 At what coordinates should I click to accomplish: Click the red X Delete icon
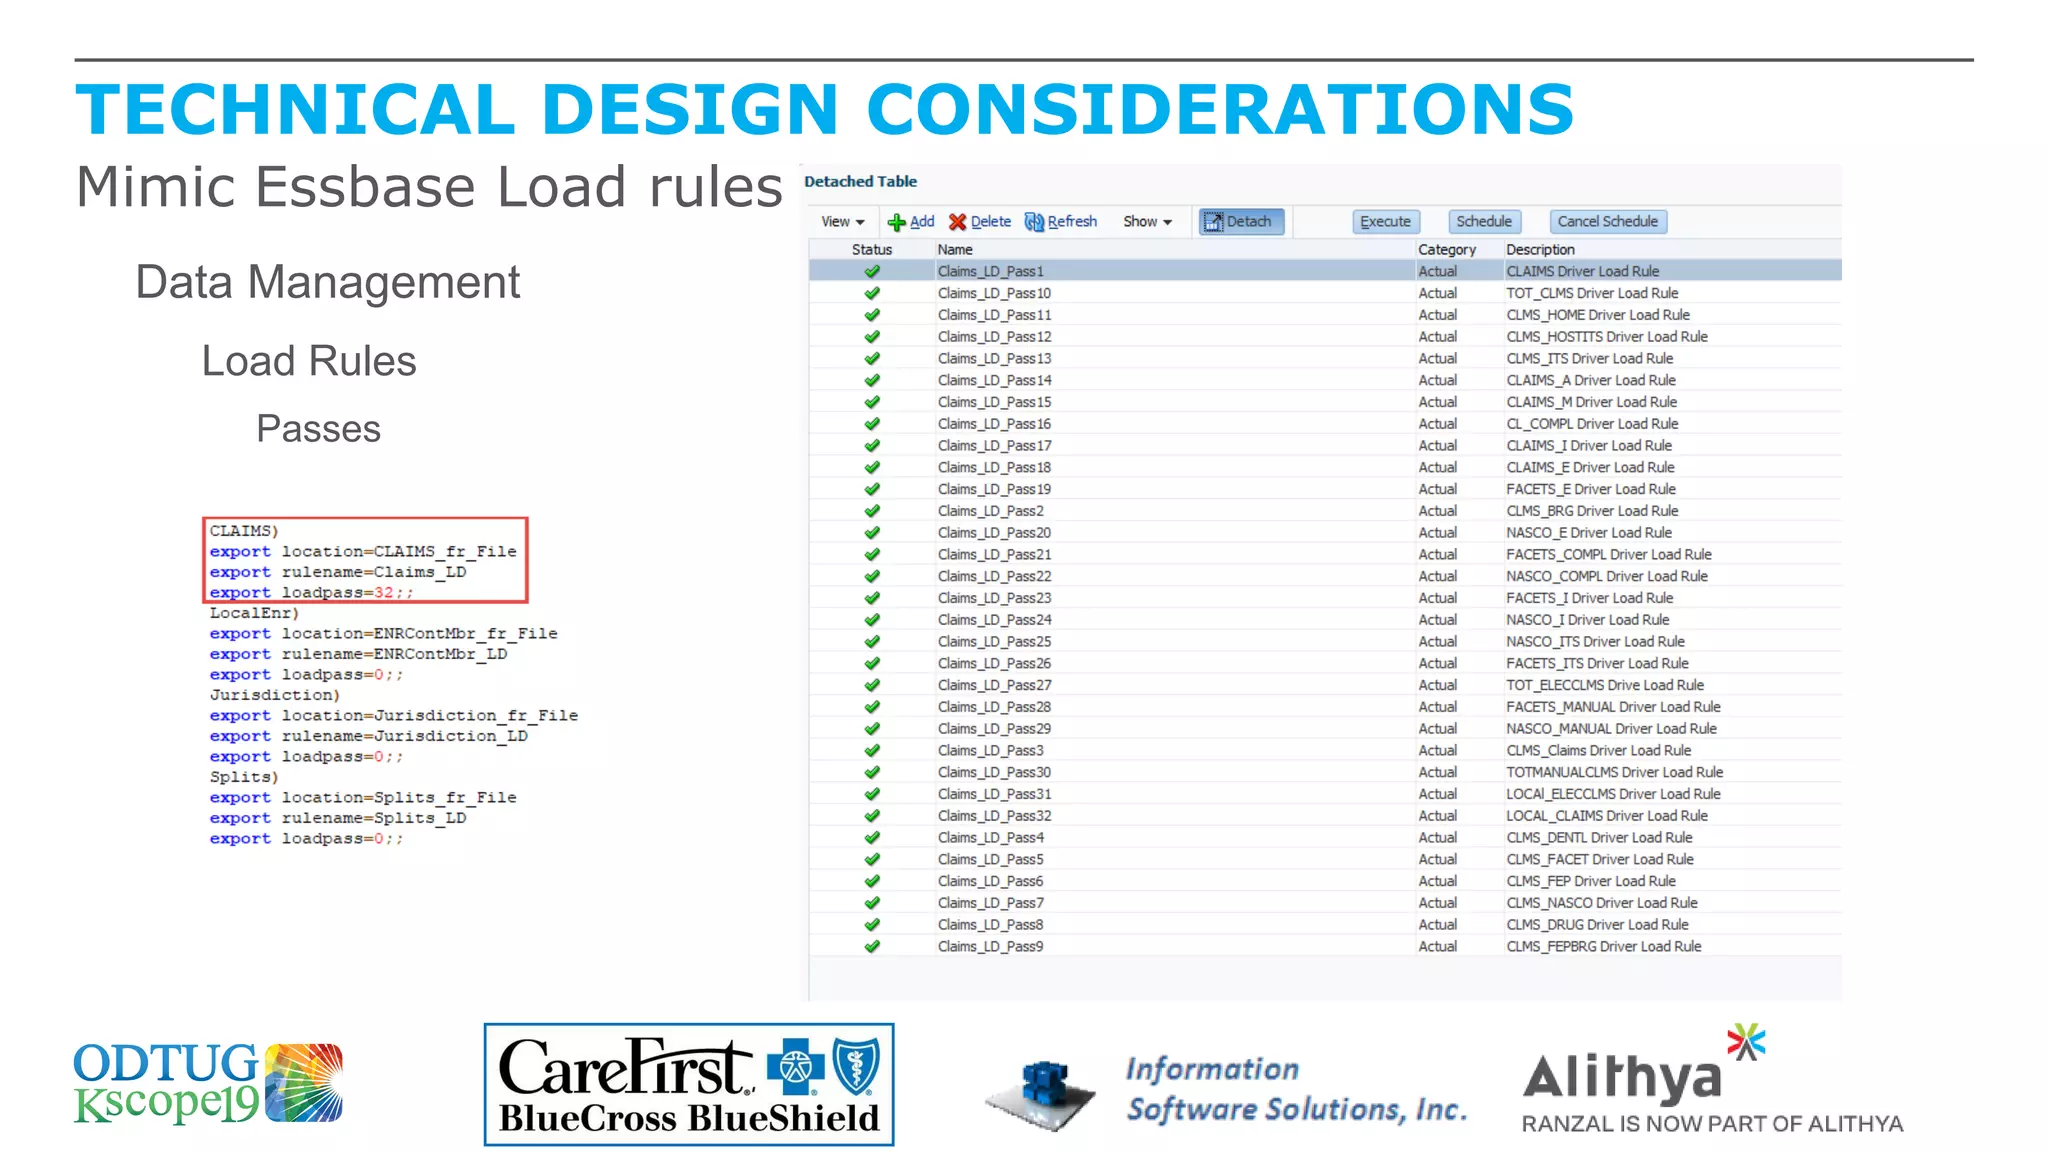[x=957, y=222]
